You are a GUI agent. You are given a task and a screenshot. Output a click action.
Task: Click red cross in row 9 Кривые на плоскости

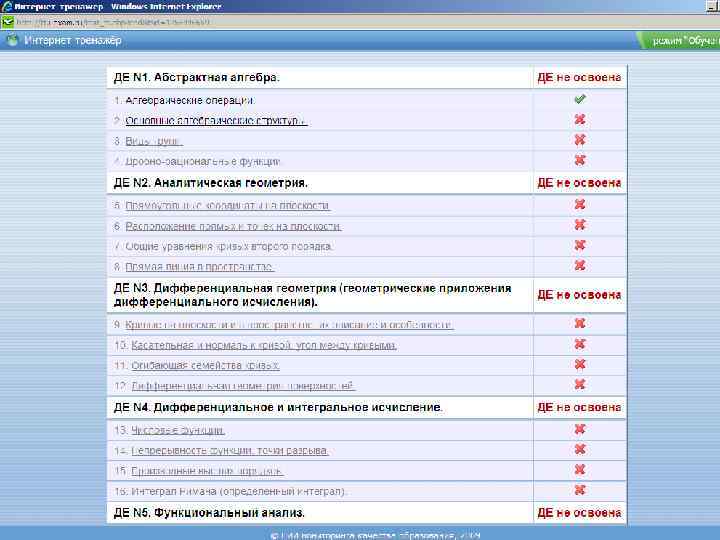click(x=580, y=323)
